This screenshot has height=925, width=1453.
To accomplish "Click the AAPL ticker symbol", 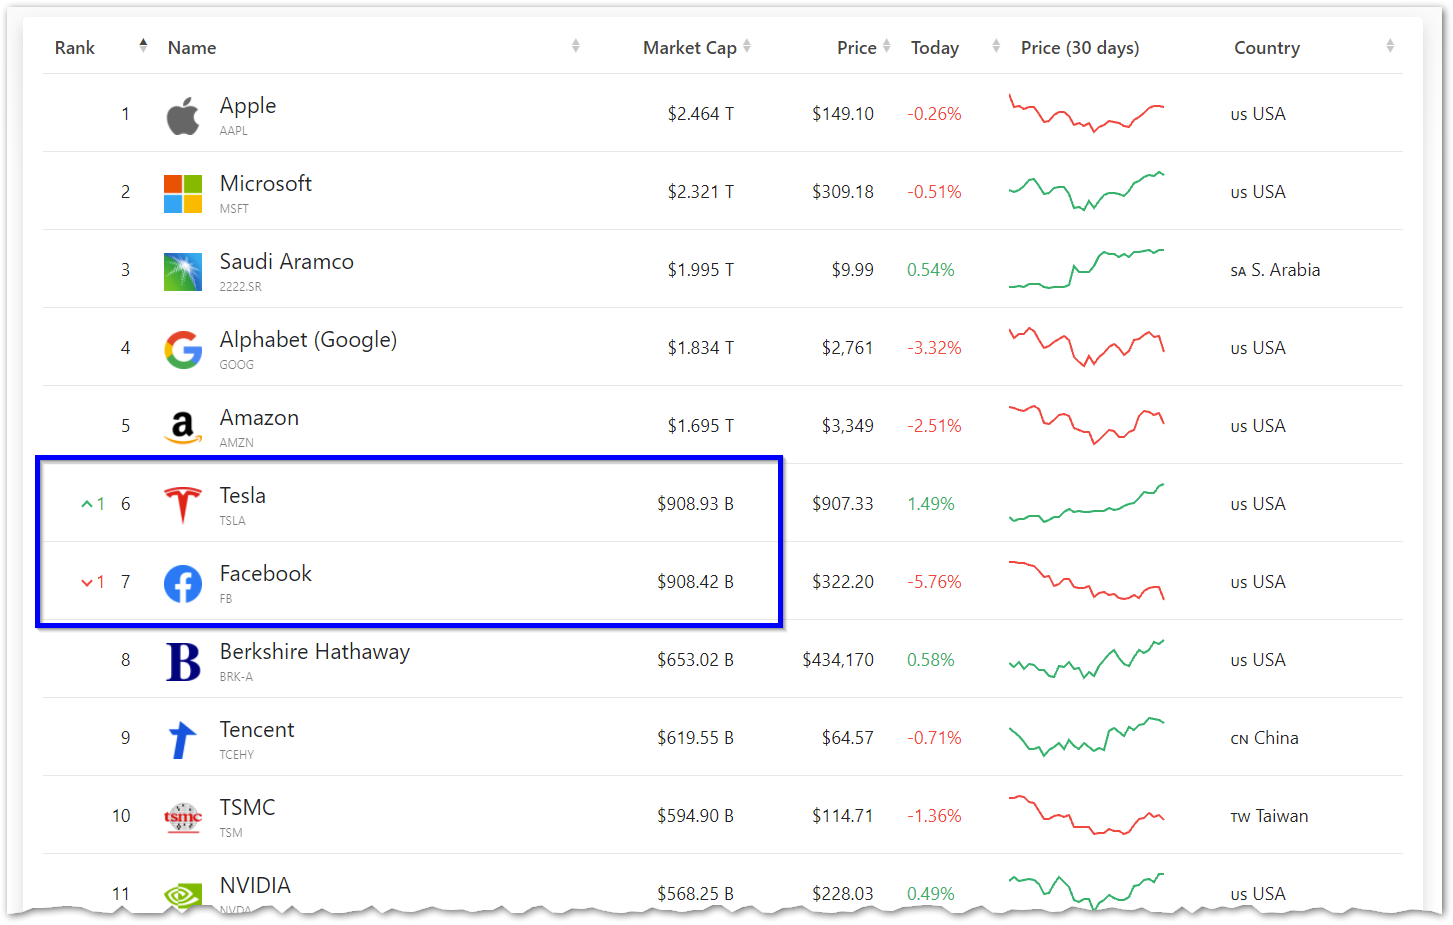I will (234, 131).
